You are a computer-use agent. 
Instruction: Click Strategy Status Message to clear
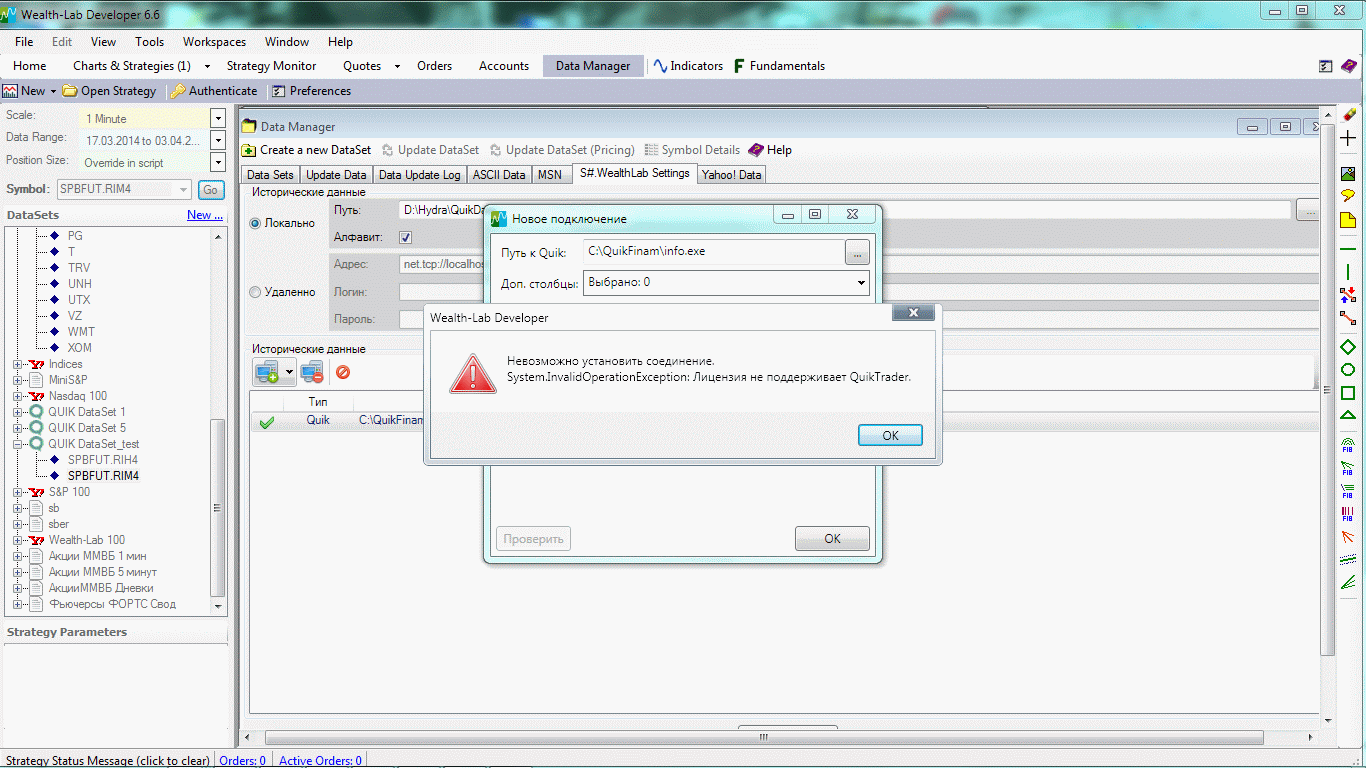tap(106, 761)
